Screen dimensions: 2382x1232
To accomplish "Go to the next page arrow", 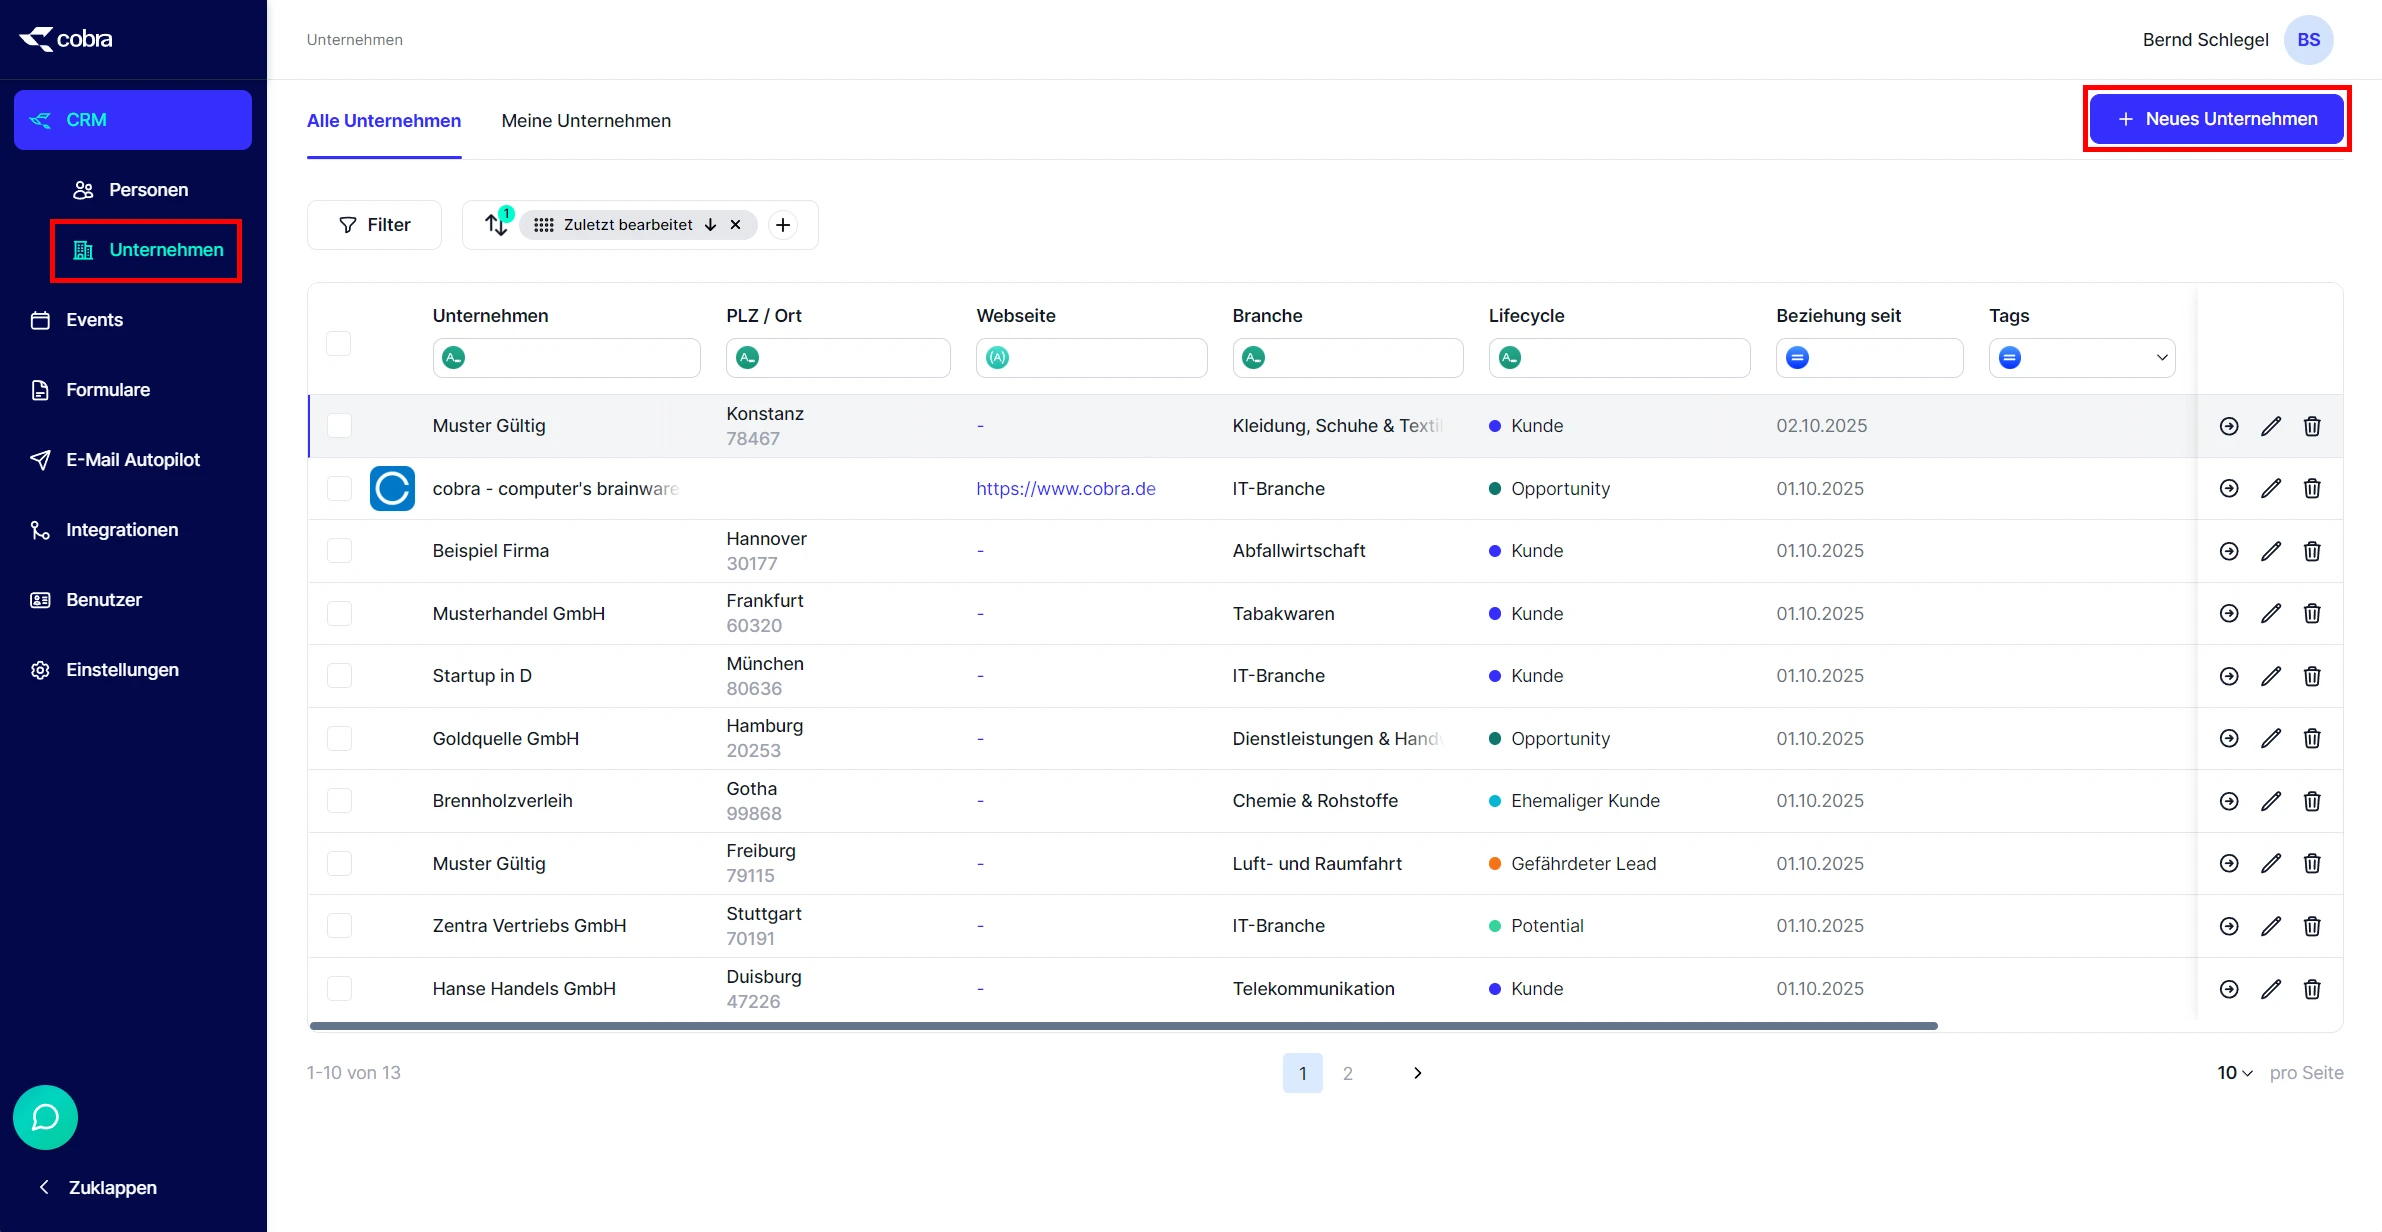I will [1417, 1073].
